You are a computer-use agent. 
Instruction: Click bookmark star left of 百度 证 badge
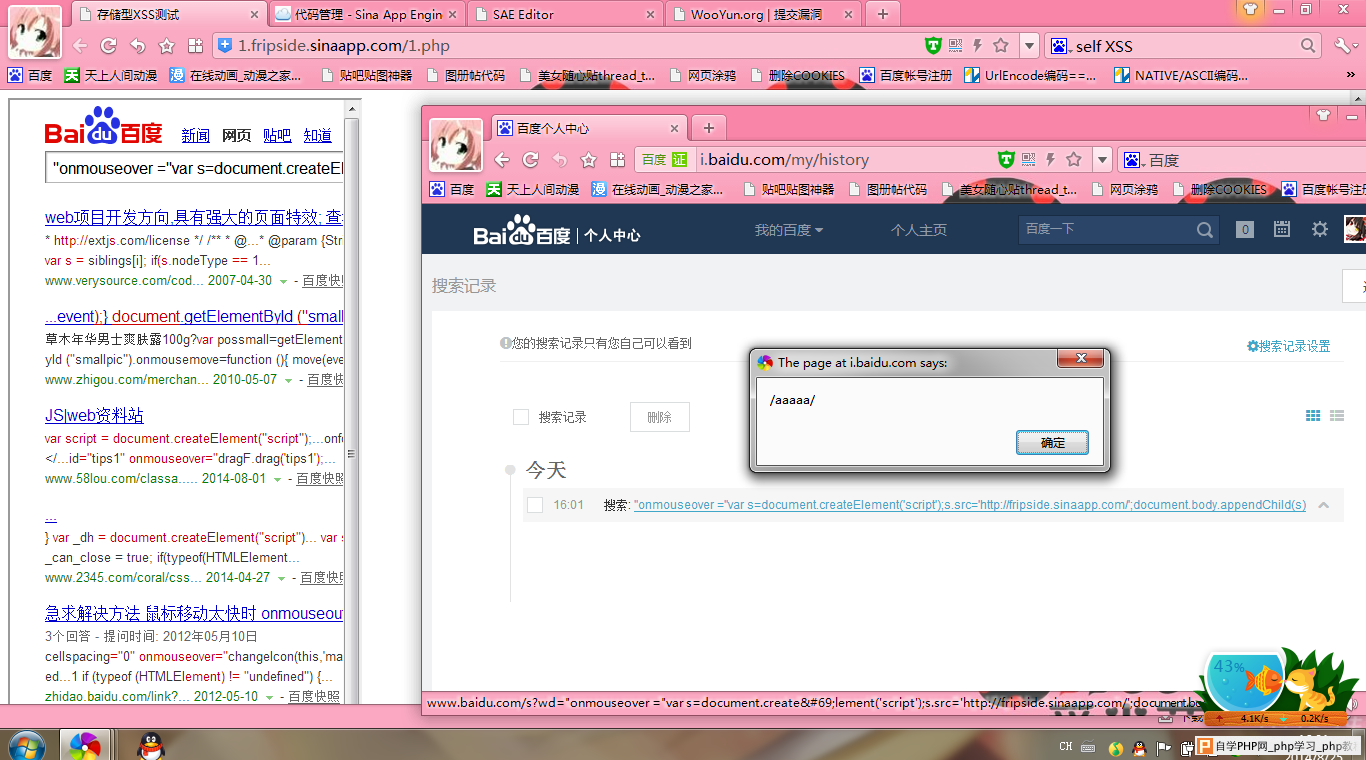pyautogui.click(x=589, y=160)
